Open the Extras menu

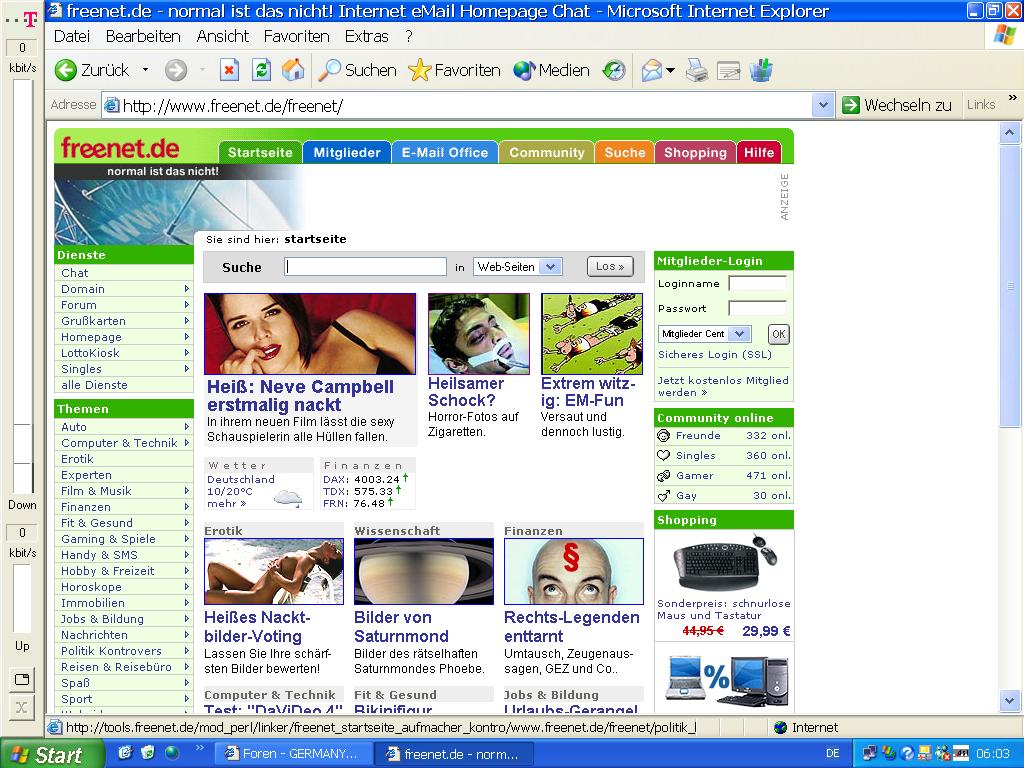tap(366, 37)
